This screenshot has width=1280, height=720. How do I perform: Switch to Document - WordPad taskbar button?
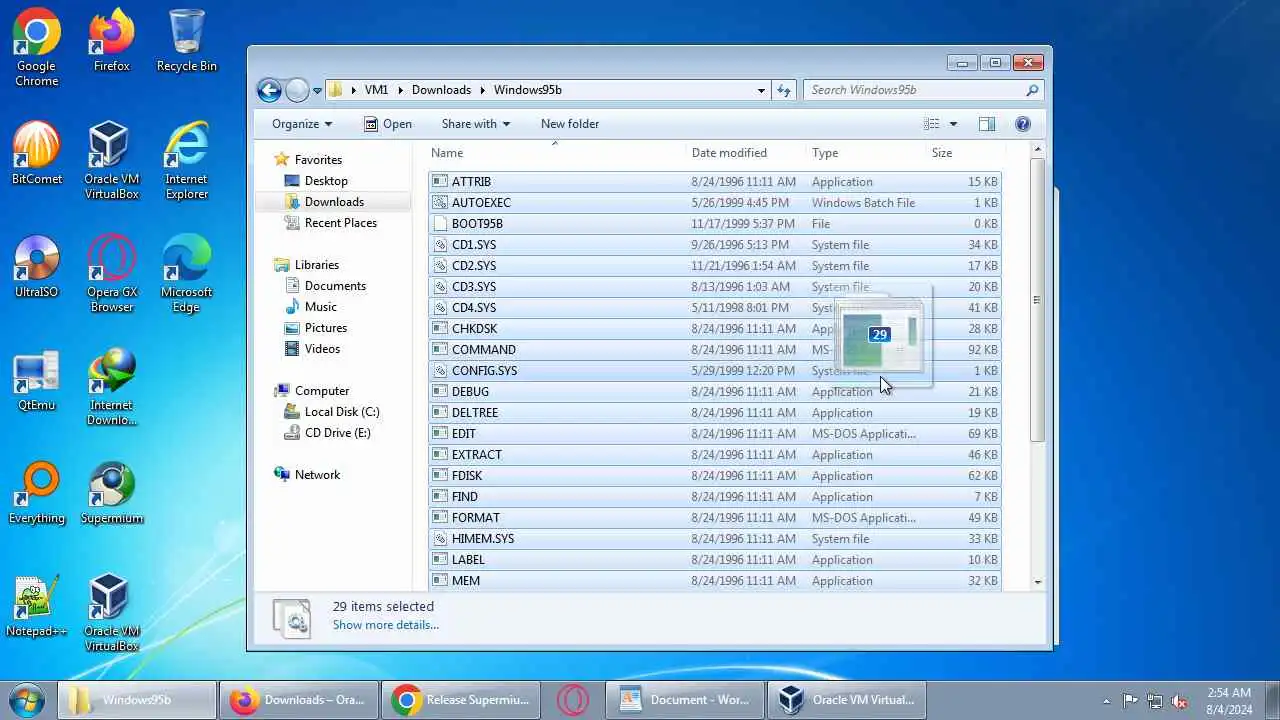point(684,700)
